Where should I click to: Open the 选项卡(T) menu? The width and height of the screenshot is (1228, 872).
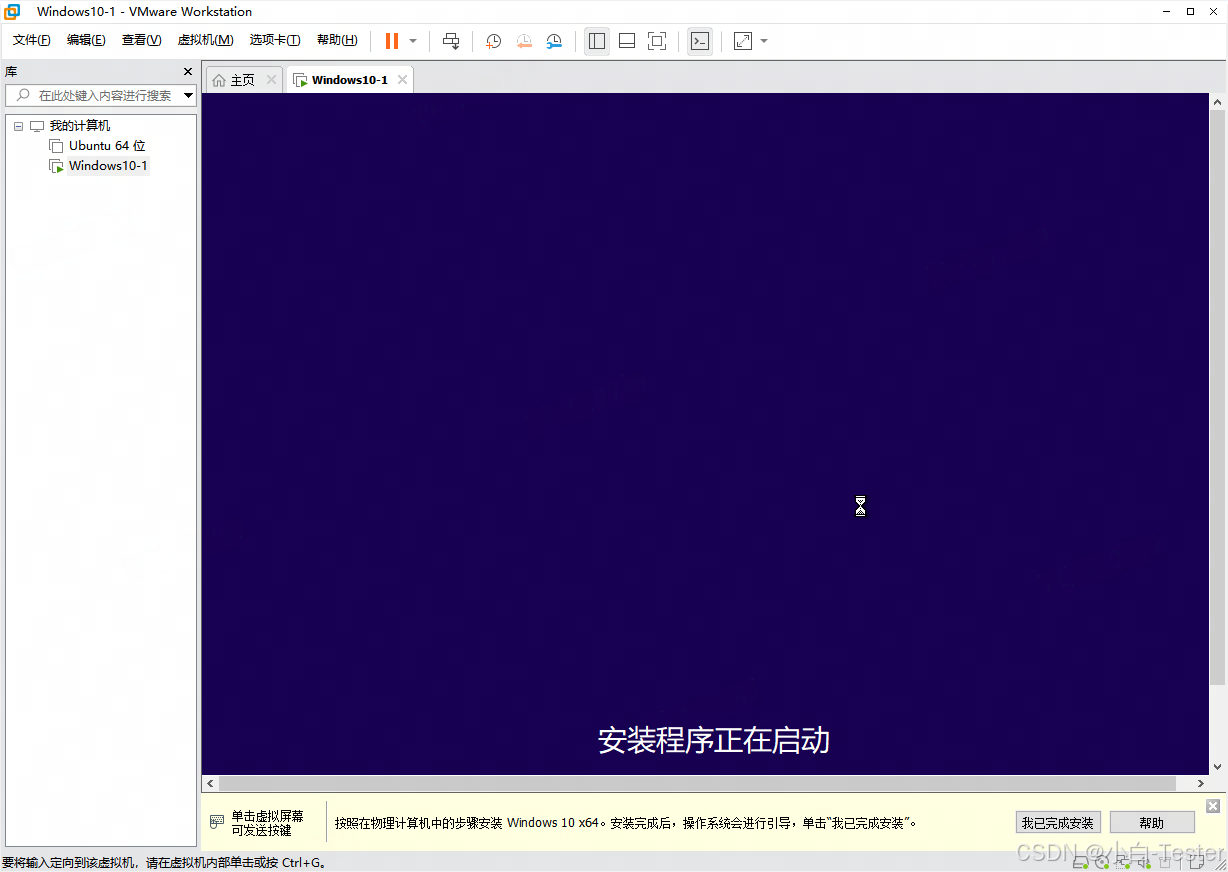[275, 40]
